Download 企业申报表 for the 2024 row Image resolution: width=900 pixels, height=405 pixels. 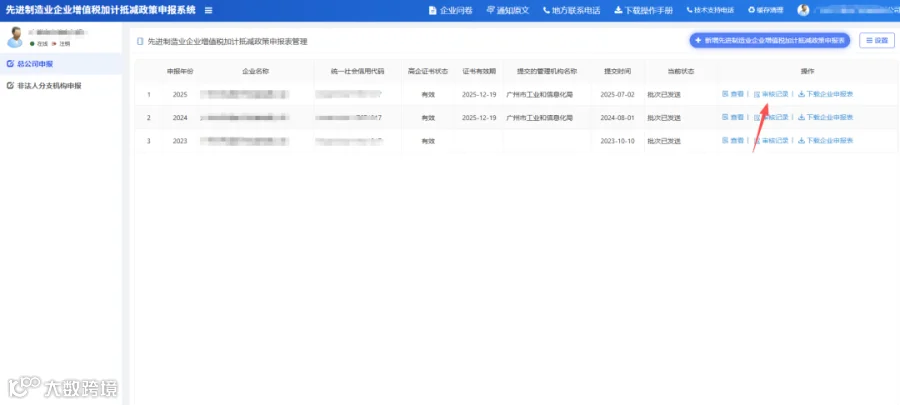pyautogui.click(x=825, y=117)
